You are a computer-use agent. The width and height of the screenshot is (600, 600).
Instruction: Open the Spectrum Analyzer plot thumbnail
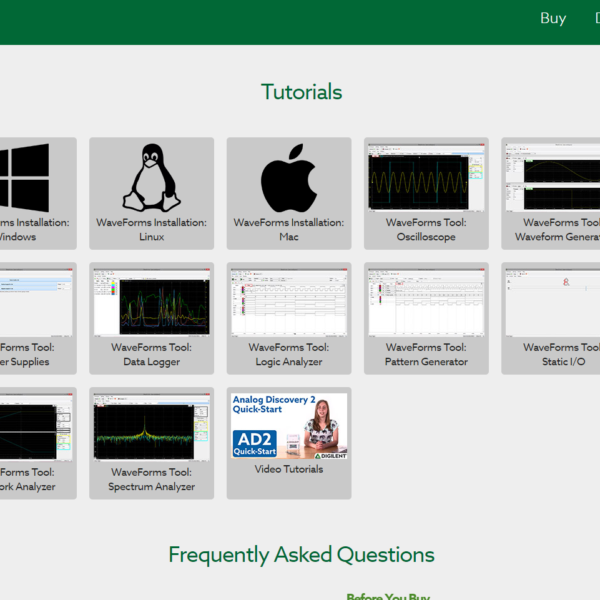(151, 426)
